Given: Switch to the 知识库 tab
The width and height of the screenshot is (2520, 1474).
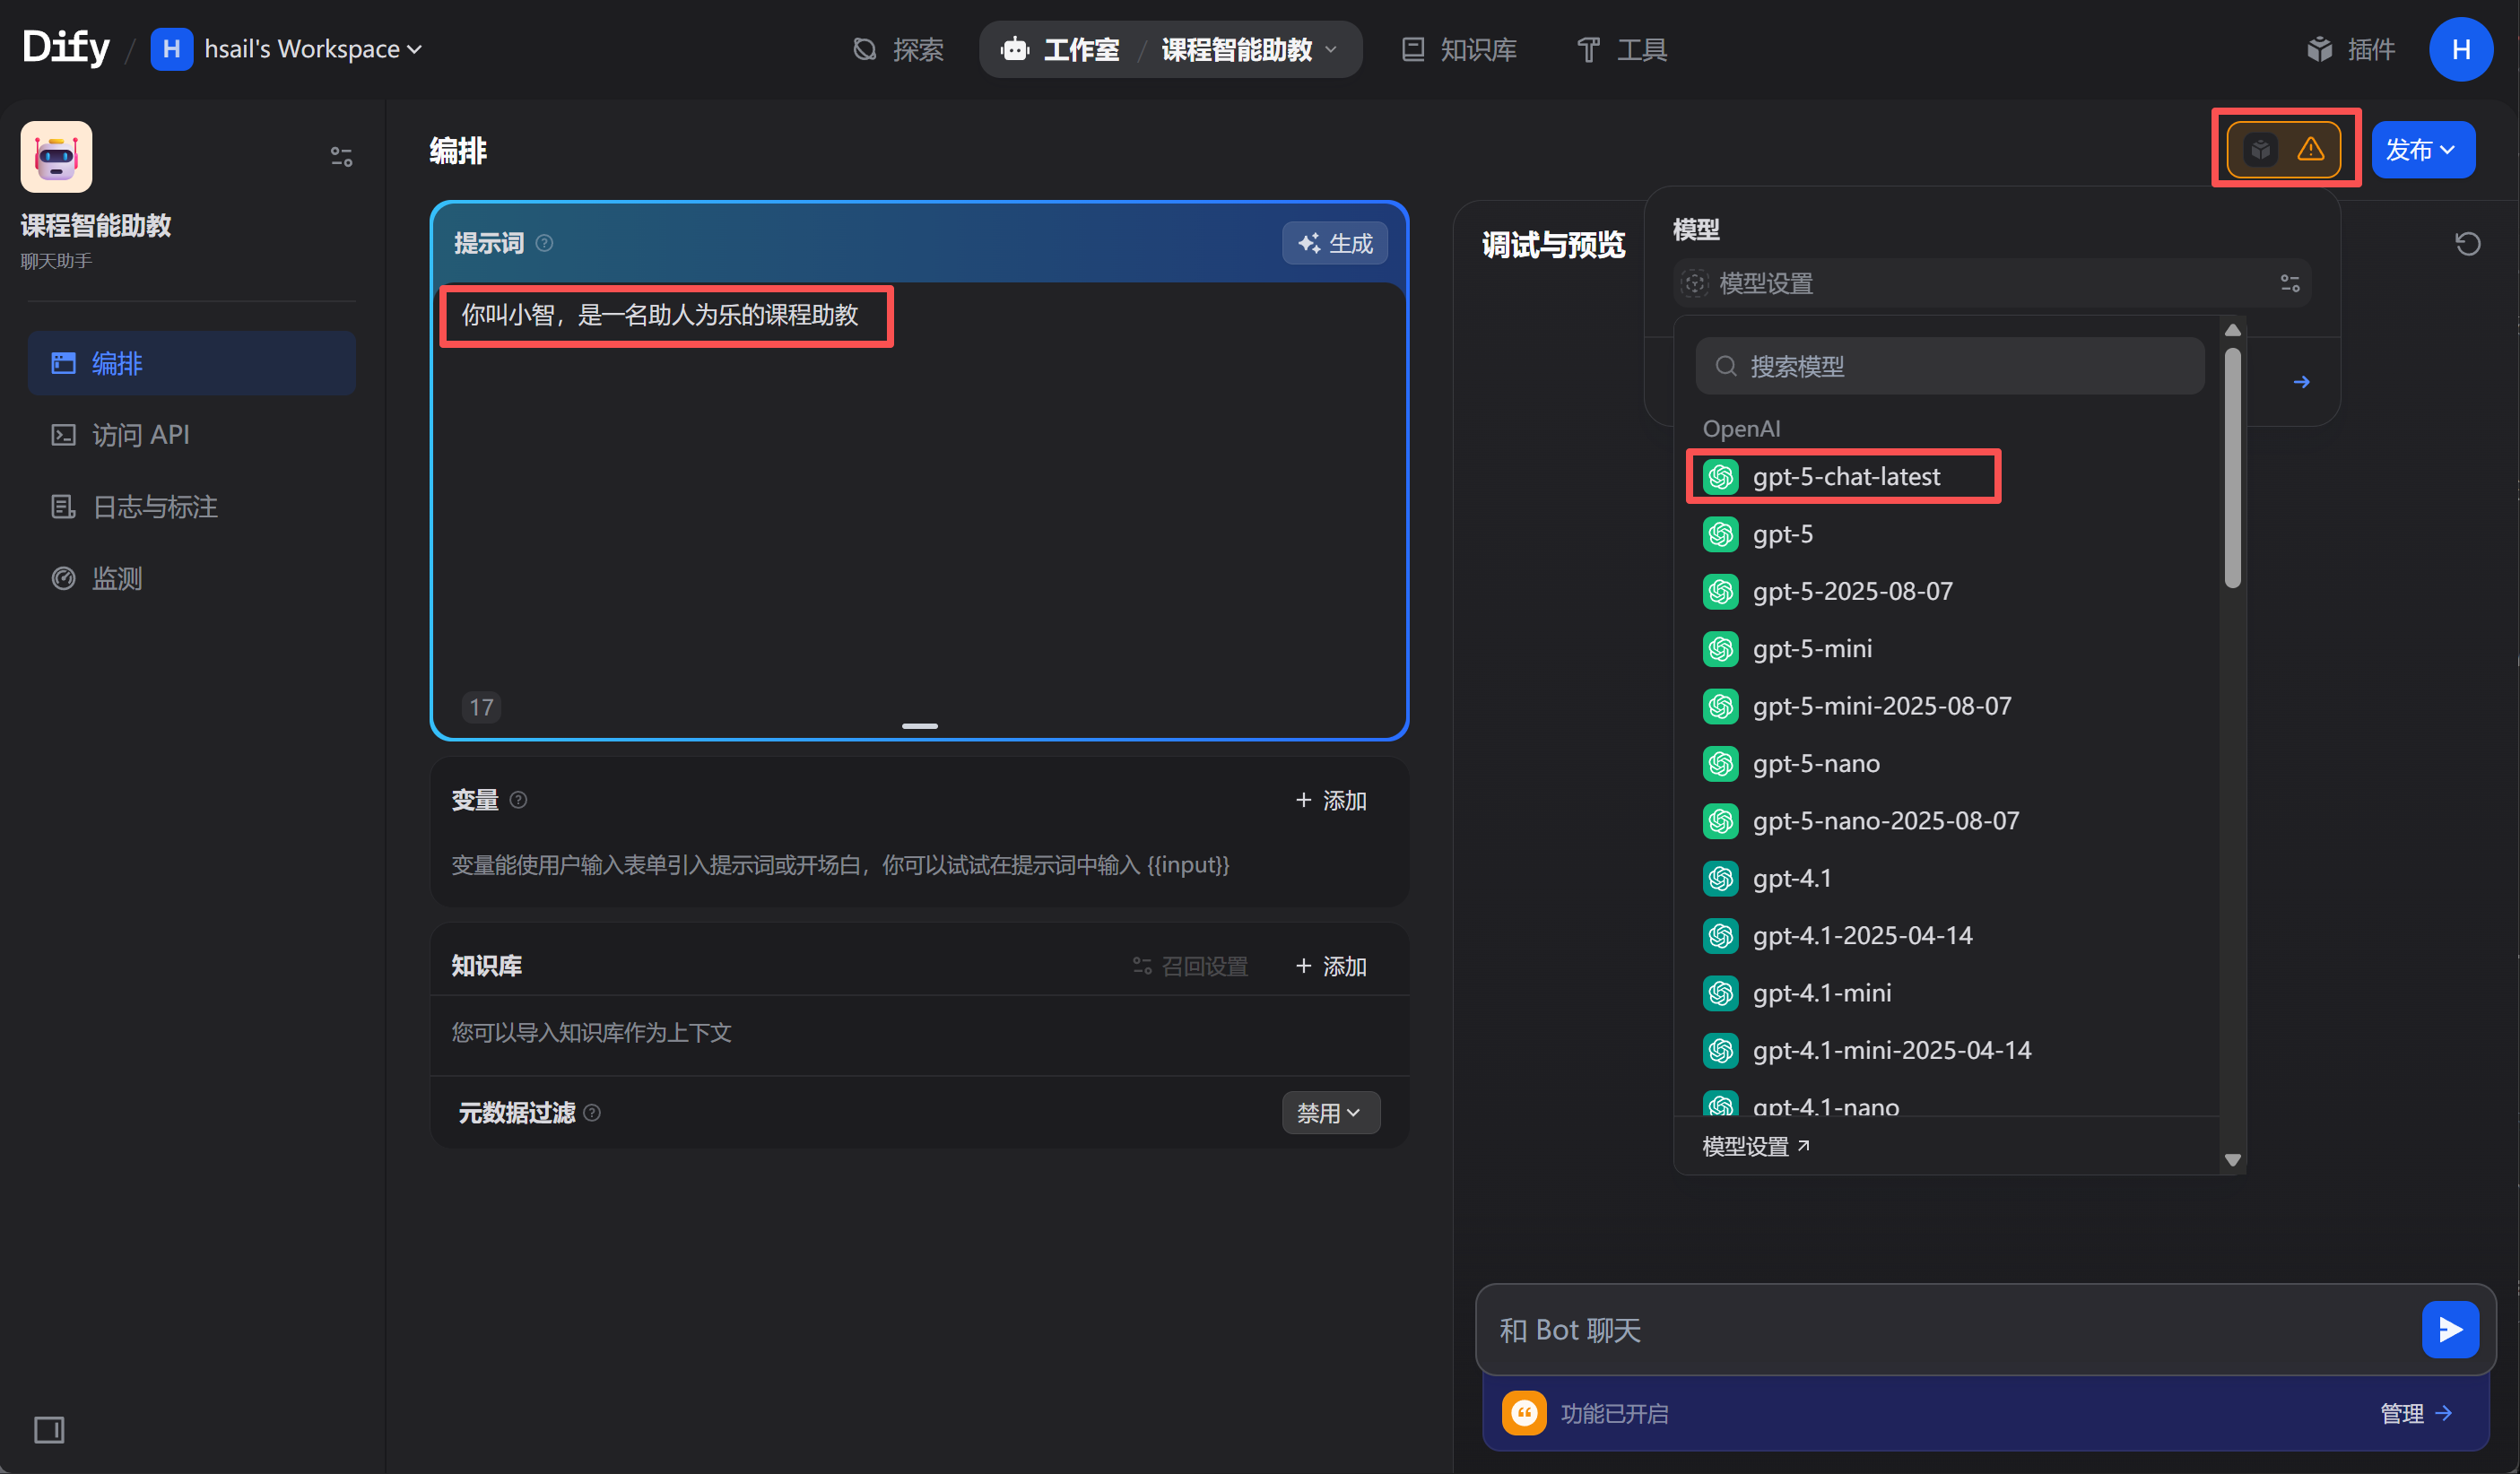Looking at the screenshot, I should pyautogui.click(x=1459, y=49).
